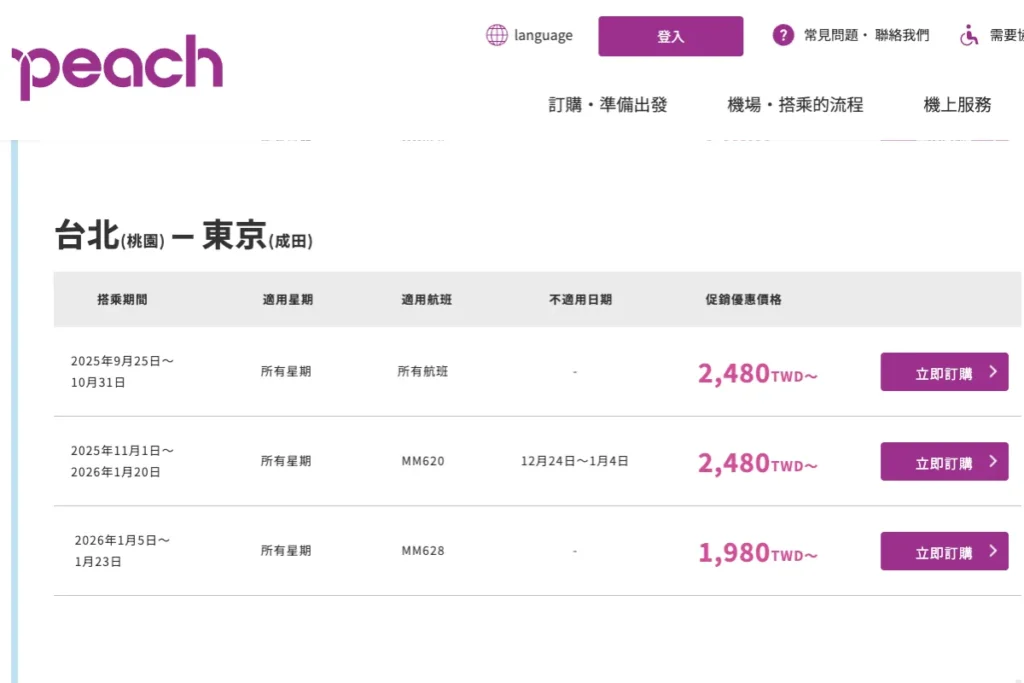Click the 2,480TWD price for MM620

pyautogui.click(x=758, y=463)
